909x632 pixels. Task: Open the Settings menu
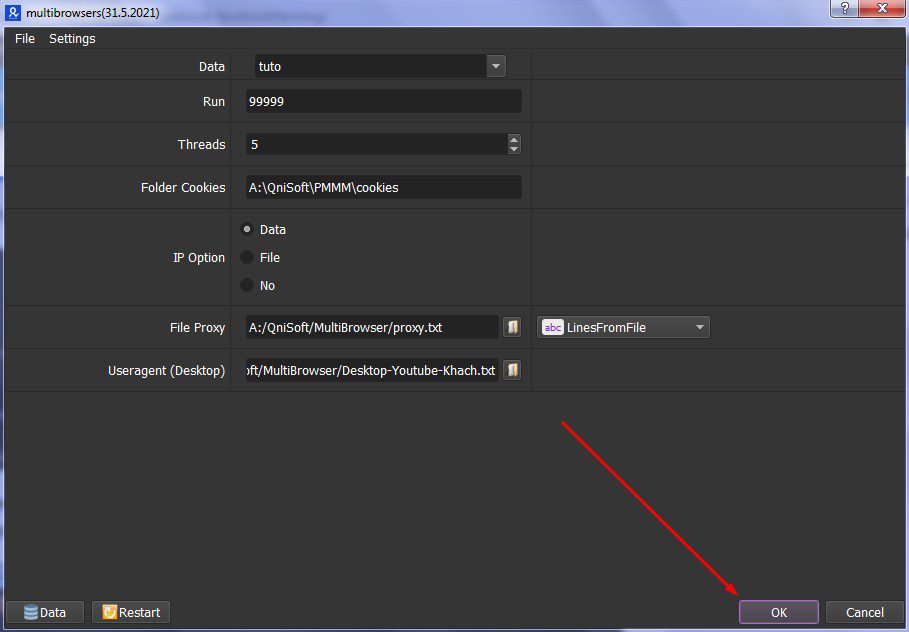pos(72,38)
